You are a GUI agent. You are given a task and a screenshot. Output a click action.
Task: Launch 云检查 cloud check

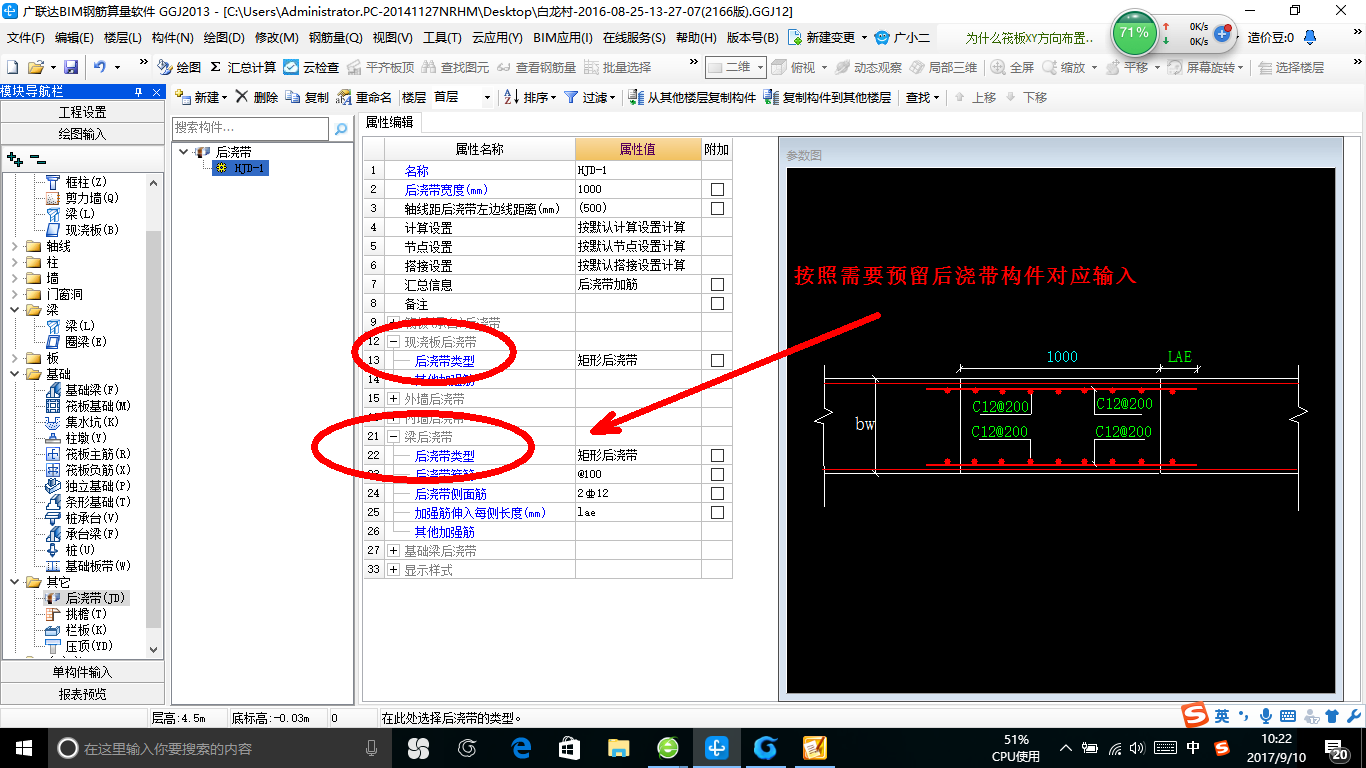coord(311,67)
